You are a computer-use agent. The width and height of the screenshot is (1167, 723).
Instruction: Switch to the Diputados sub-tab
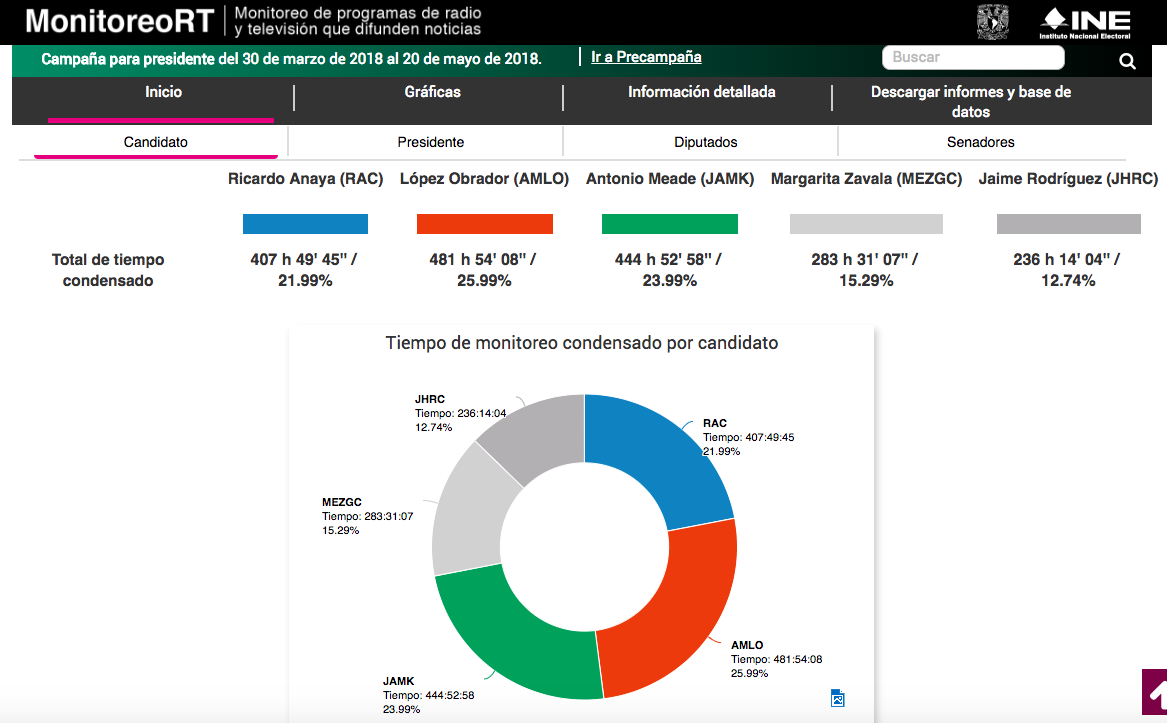tap(706, 142)
